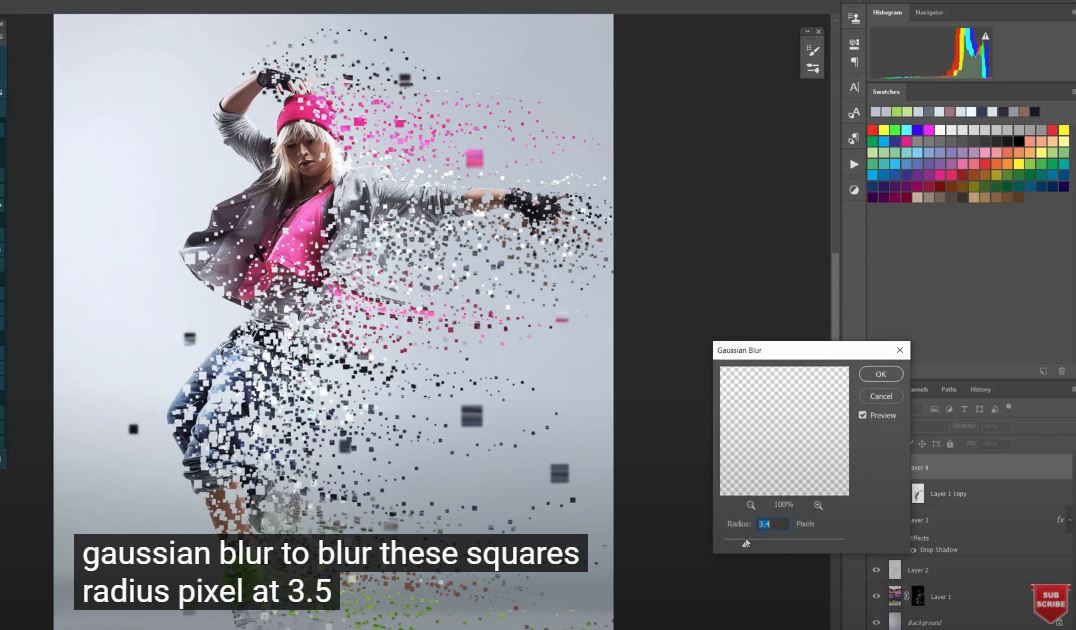Delete swatch trash icon in Swatches panel

click(1062, 371)
